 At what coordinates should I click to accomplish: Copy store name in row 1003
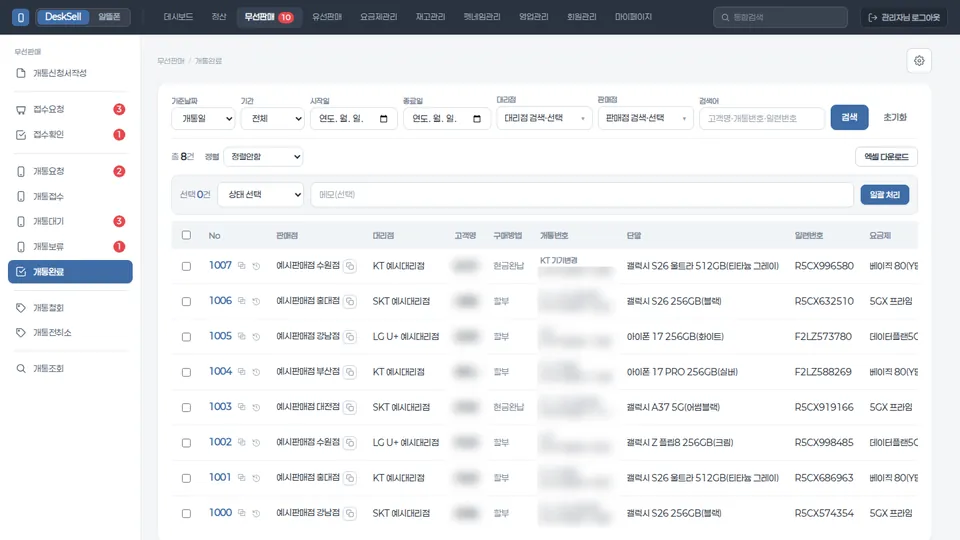point(350,407)
